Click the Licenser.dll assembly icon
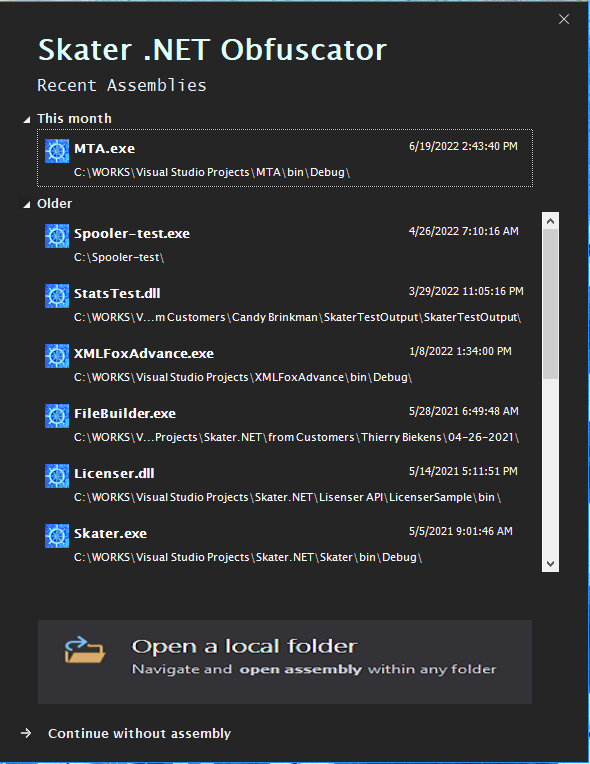Viewport: 590px width, 764px height. pyautogui.click(x=57, y=476)
